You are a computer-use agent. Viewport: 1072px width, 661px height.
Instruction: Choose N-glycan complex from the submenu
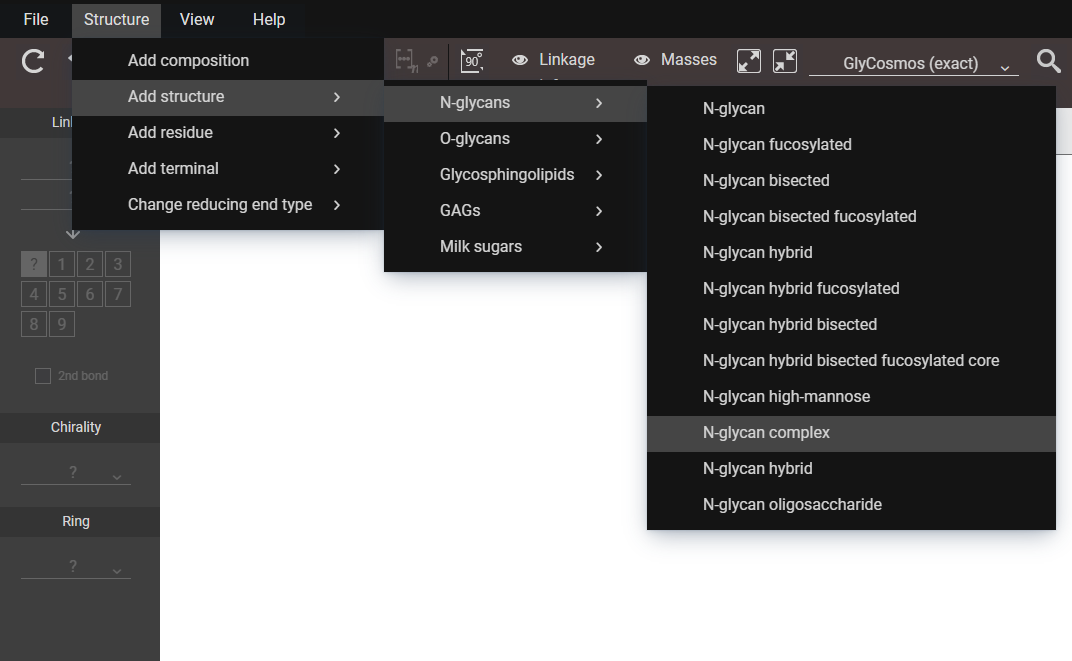point(766,433)
